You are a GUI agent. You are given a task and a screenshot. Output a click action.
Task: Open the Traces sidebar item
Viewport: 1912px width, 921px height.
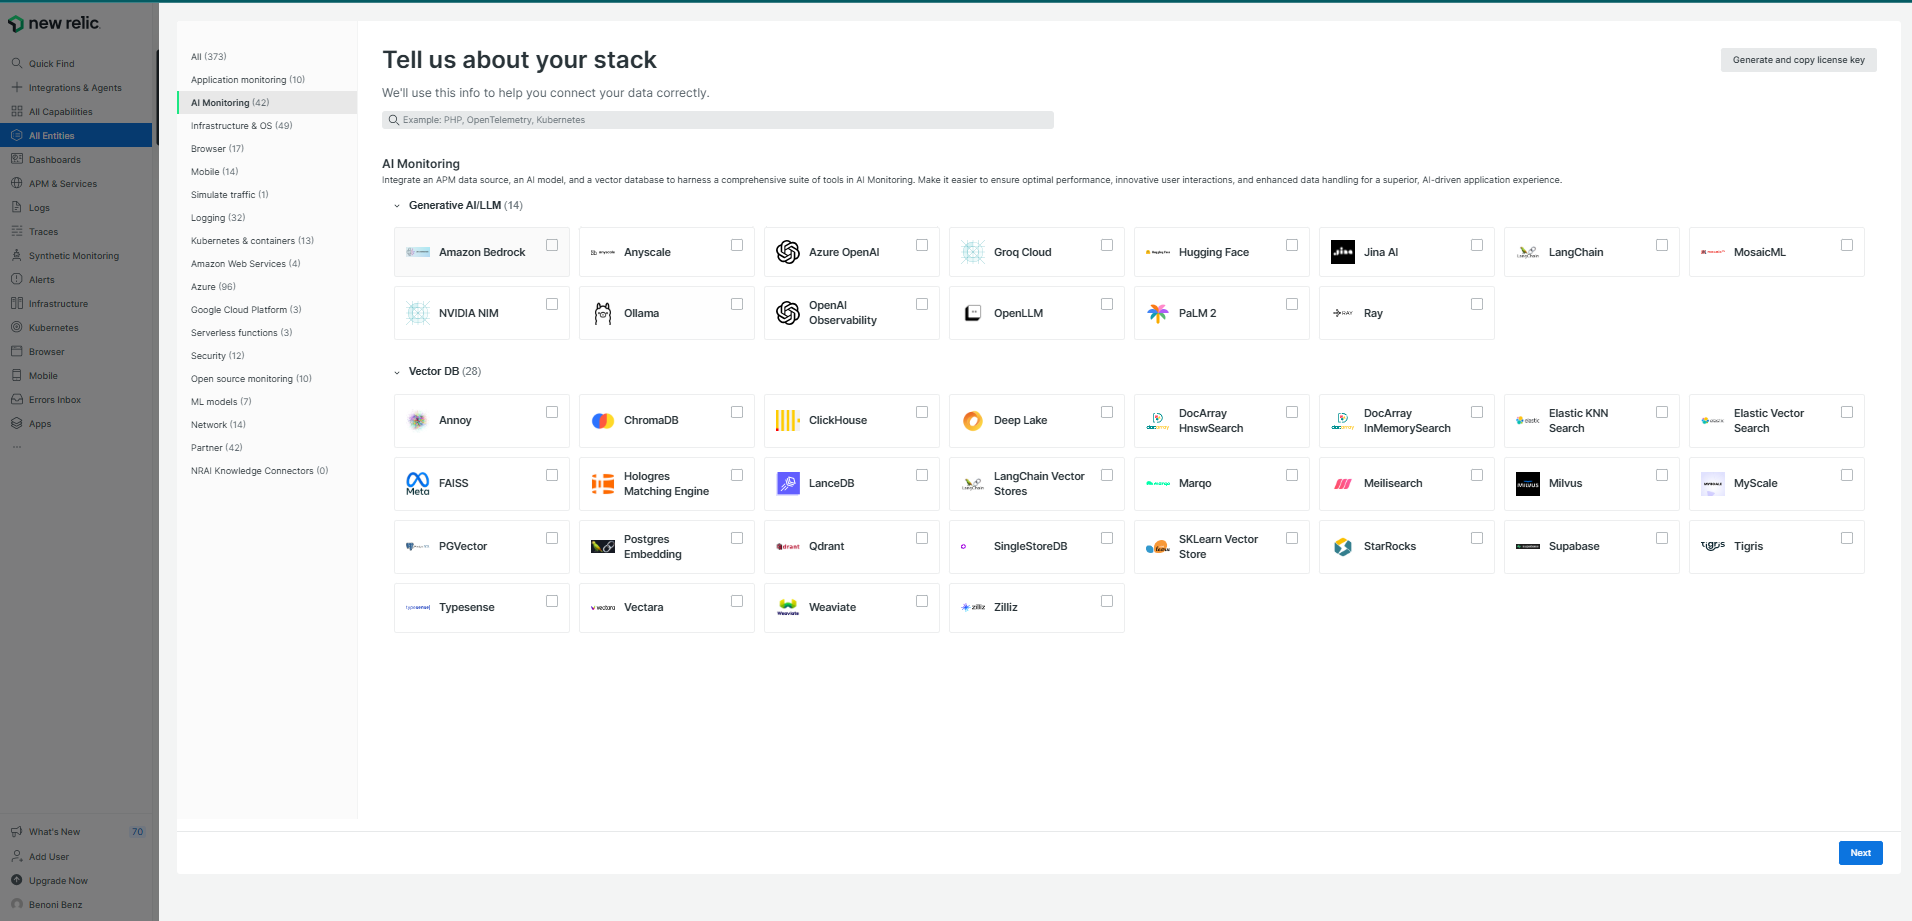coord(76,232)
